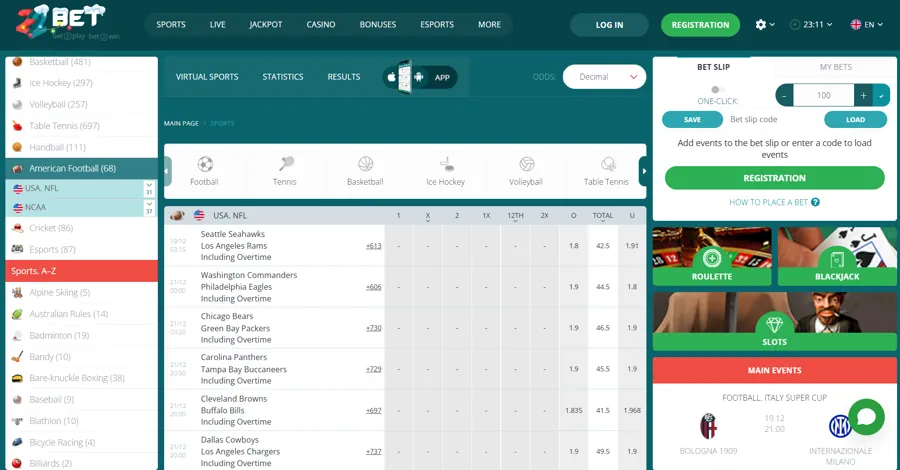Click REGISTRATION button in bet slip
900x470 pixels.
pos(774,178)
